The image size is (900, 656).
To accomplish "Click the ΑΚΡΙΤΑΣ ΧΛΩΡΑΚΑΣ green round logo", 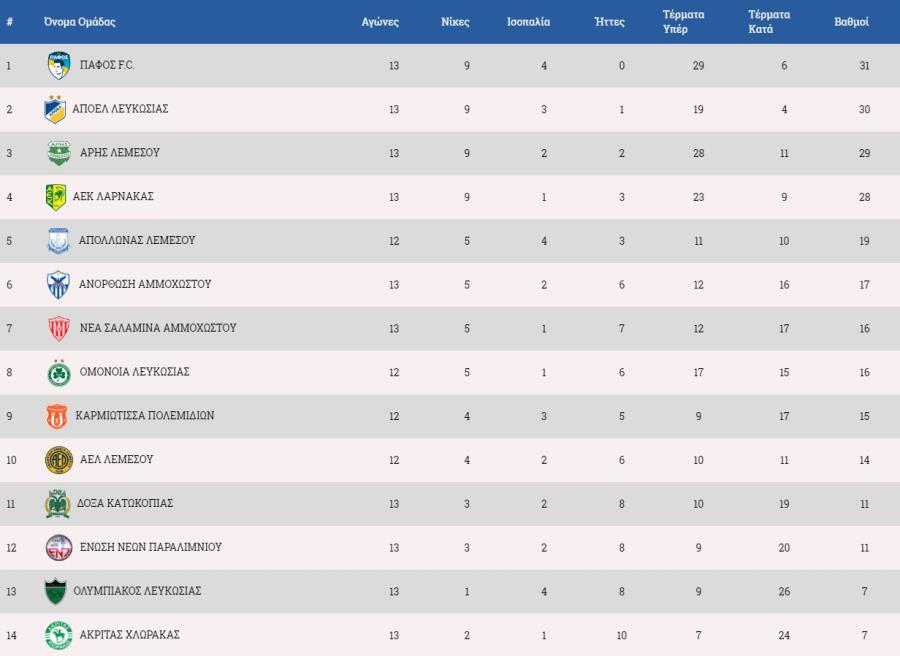I will [x=59, y=635].
